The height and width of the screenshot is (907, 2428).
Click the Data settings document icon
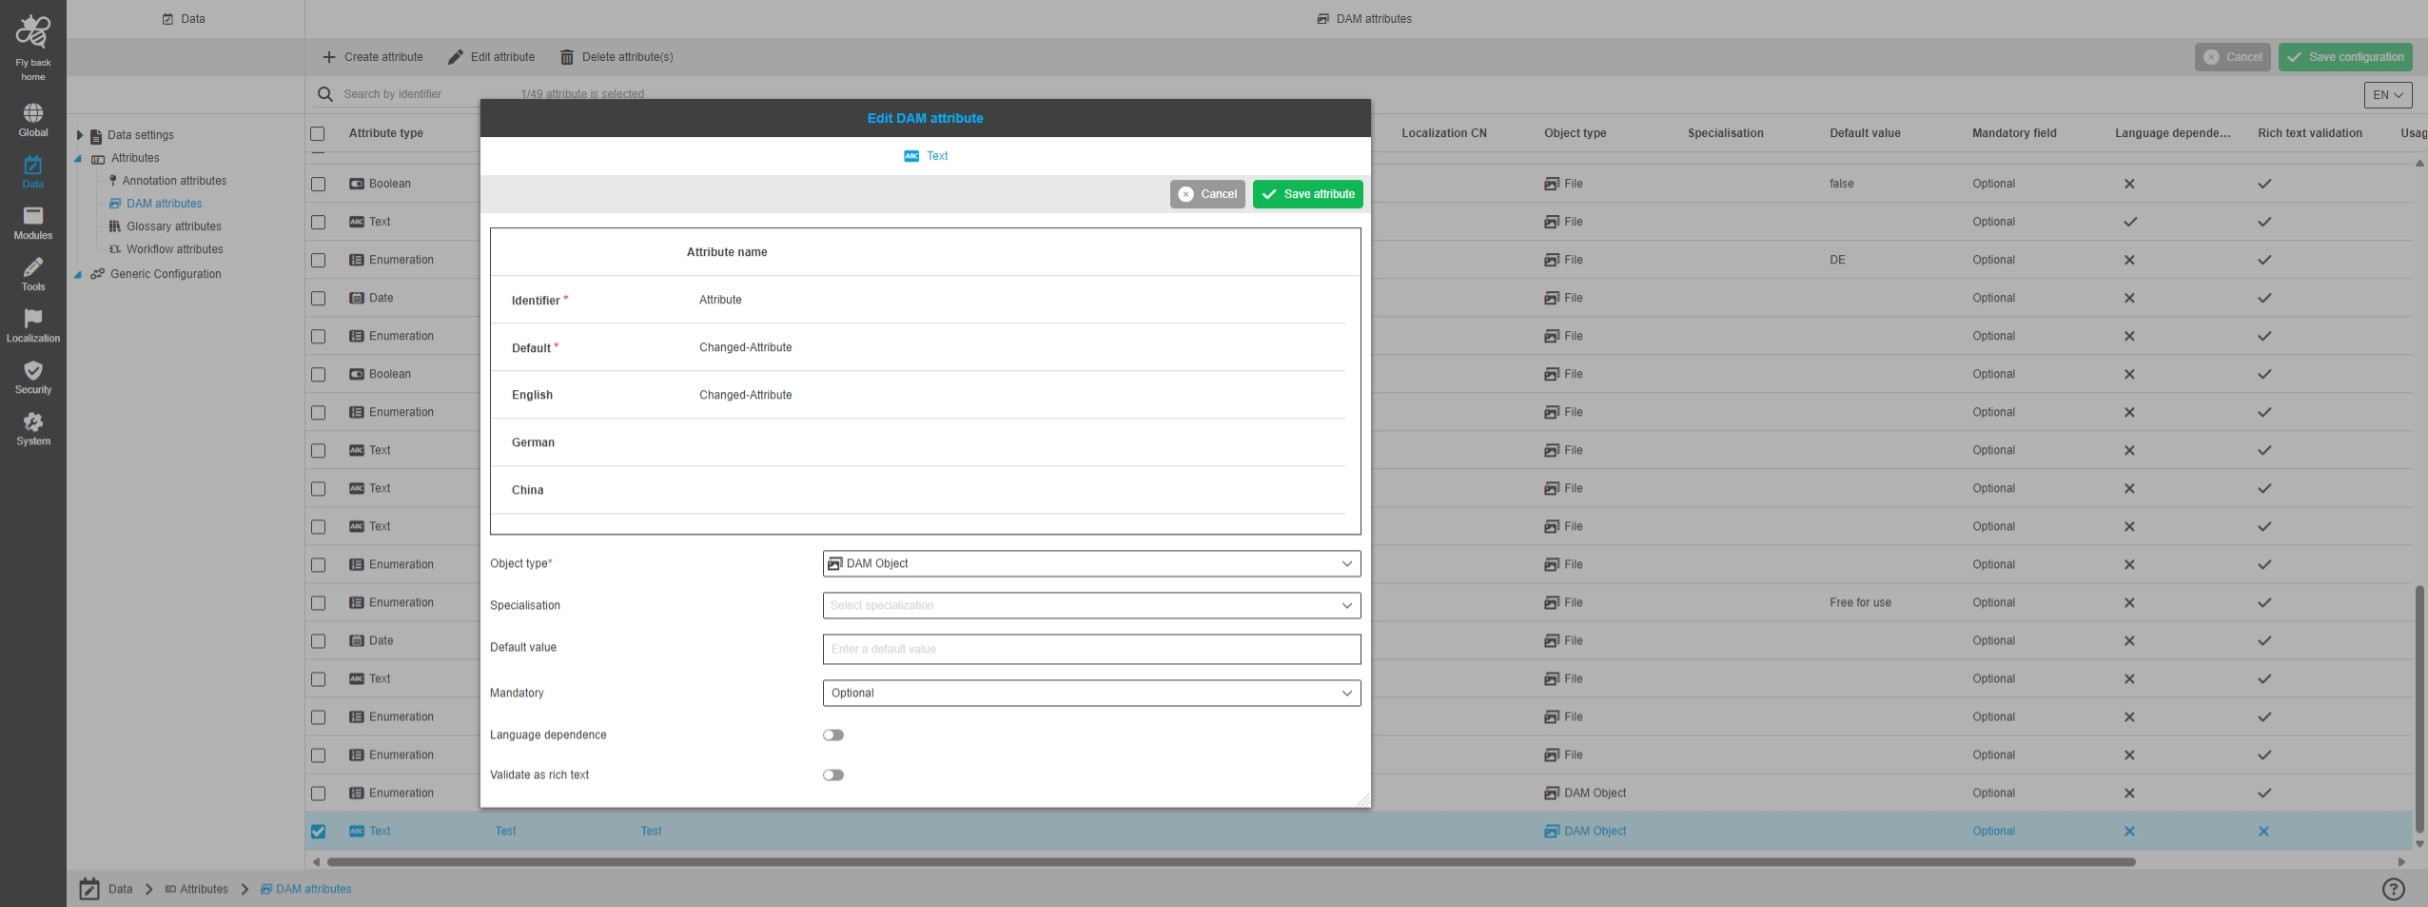click(x=96, y=136)
